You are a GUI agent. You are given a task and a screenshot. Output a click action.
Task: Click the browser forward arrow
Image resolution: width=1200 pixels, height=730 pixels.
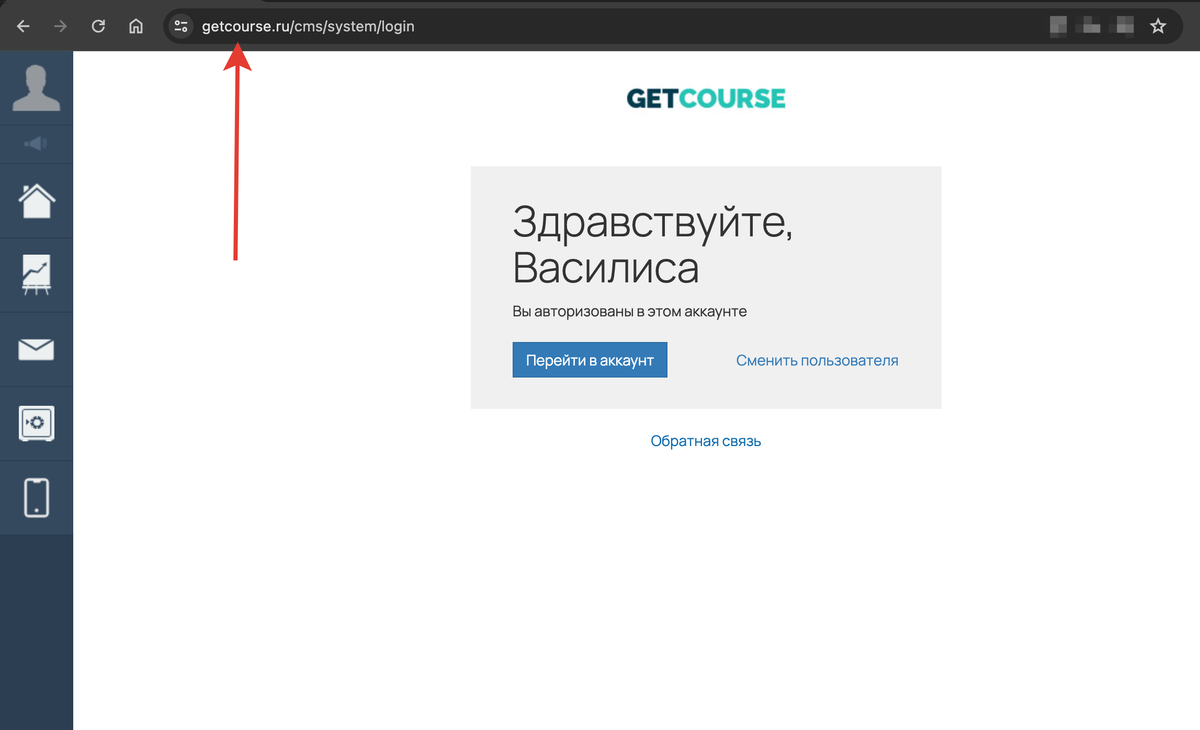[x=60, y=27]
